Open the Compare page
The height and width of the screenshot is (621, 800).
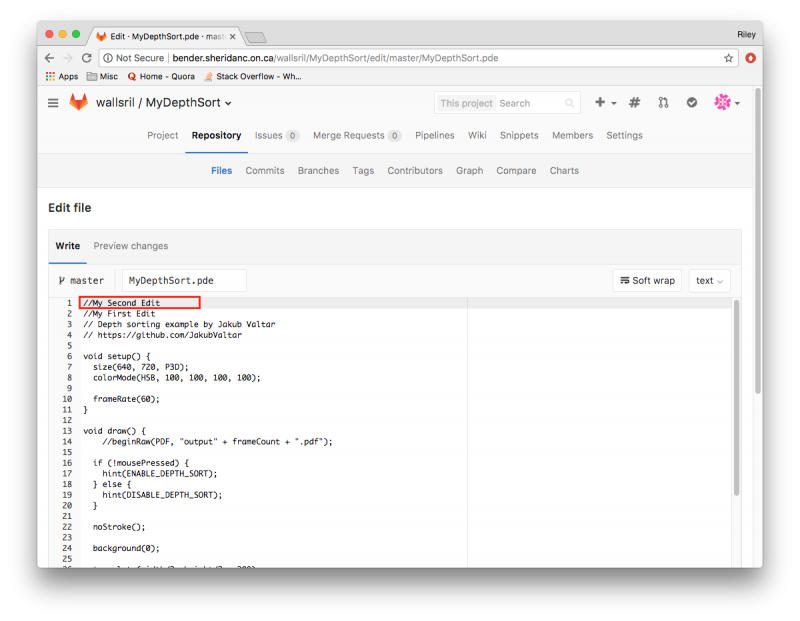[516, 170]
